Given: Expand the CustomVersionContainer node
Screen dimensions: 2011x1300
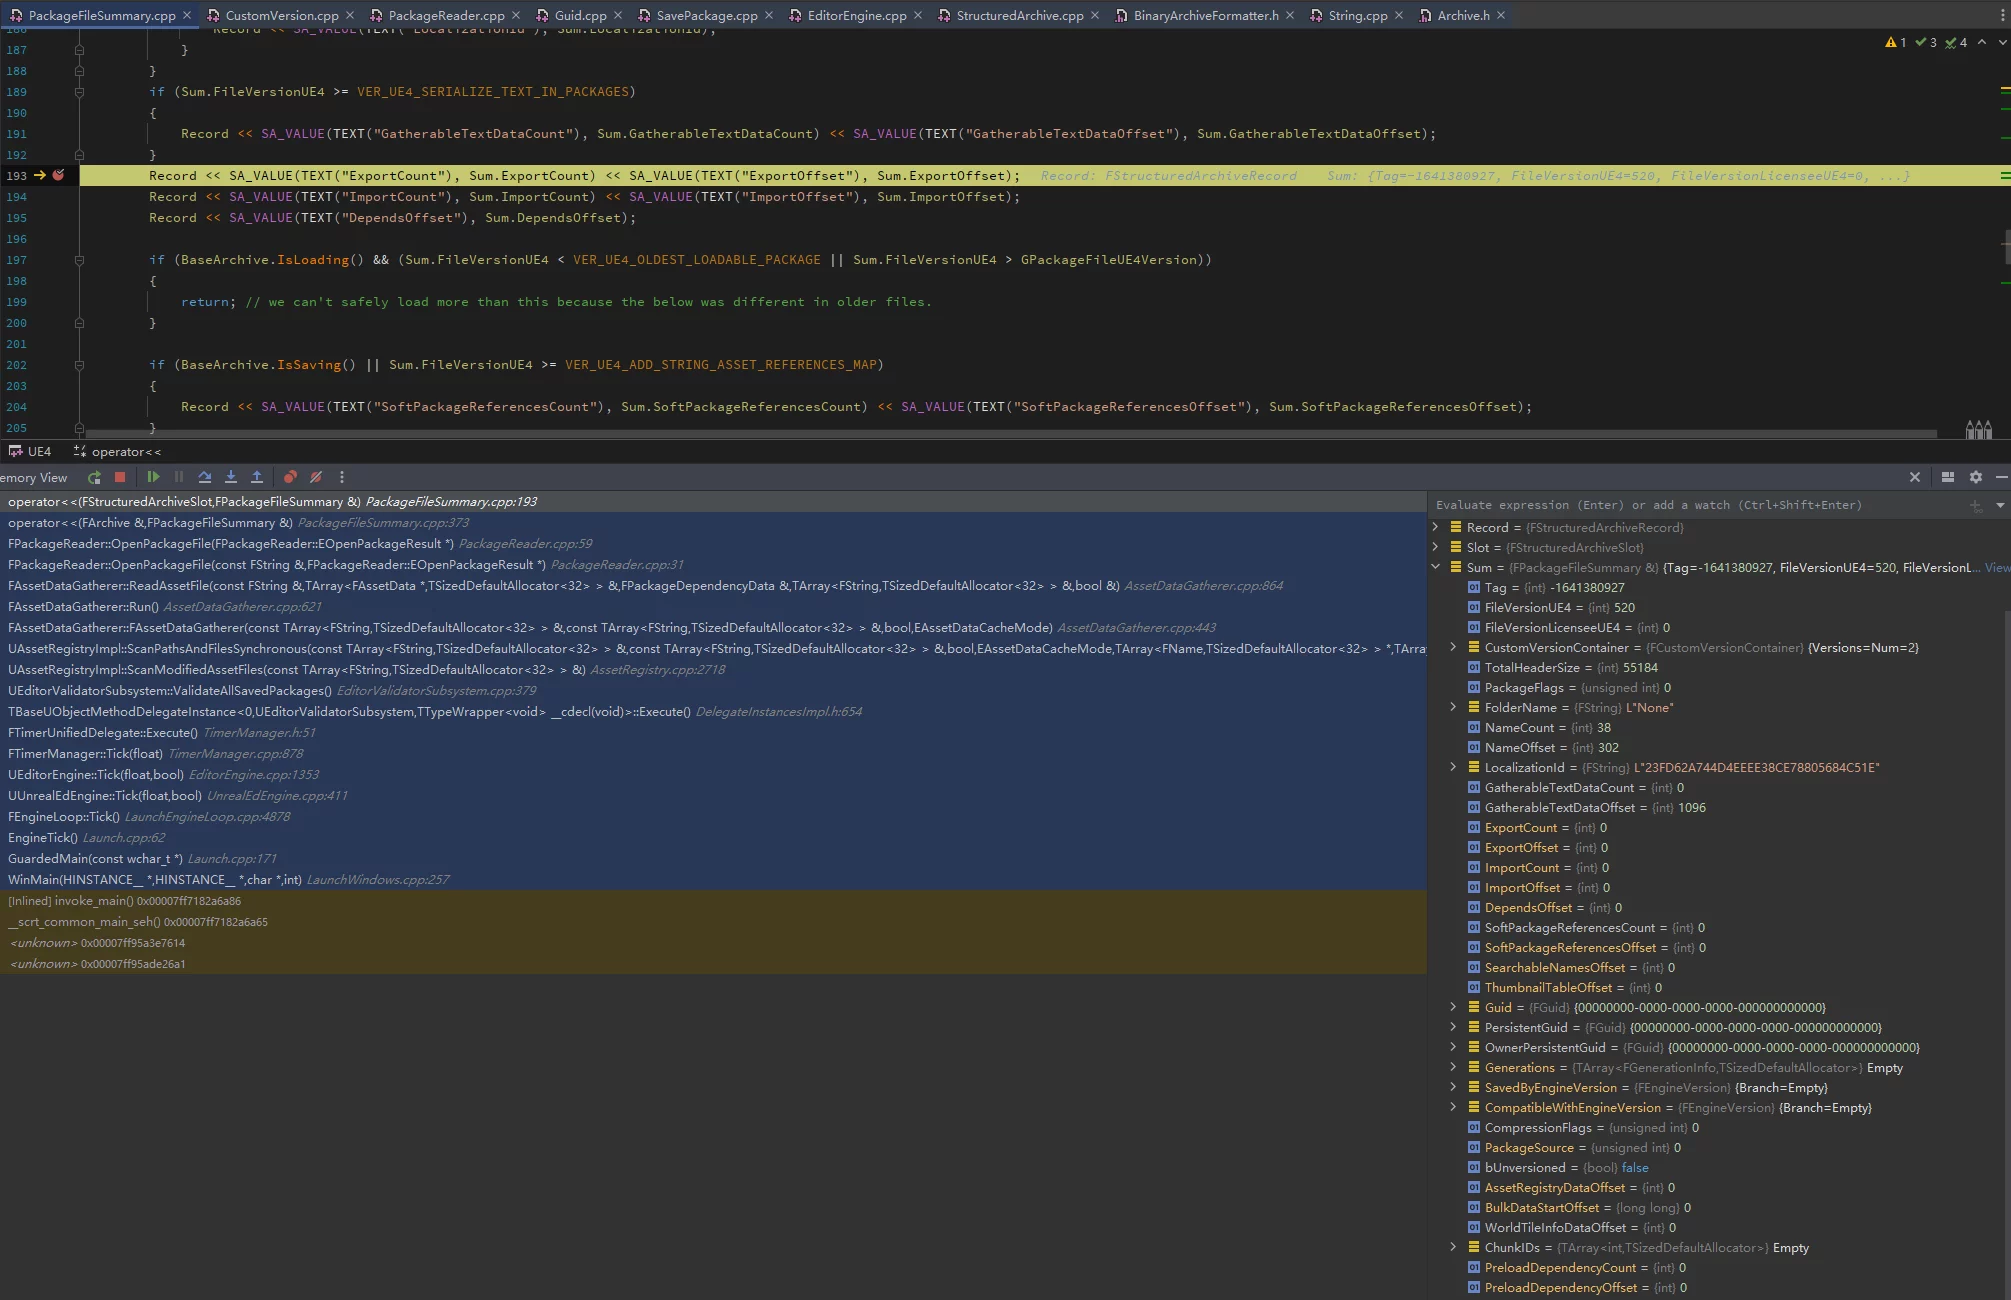Looking at the screenshot, I should 1453,648.
